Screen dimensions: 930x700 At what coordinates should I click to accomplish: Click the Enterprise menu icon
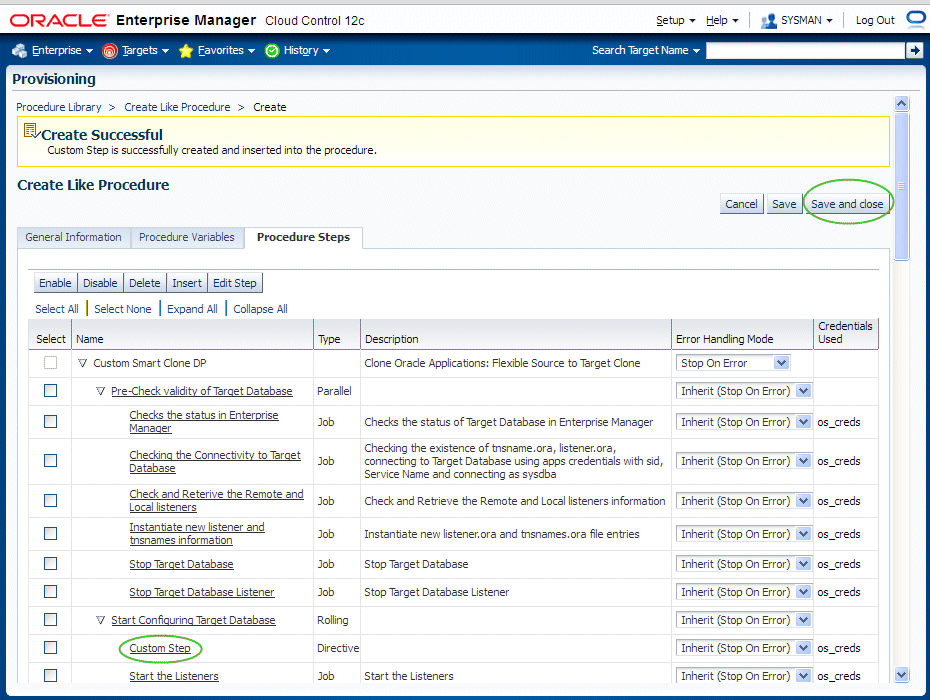point(20,50)
